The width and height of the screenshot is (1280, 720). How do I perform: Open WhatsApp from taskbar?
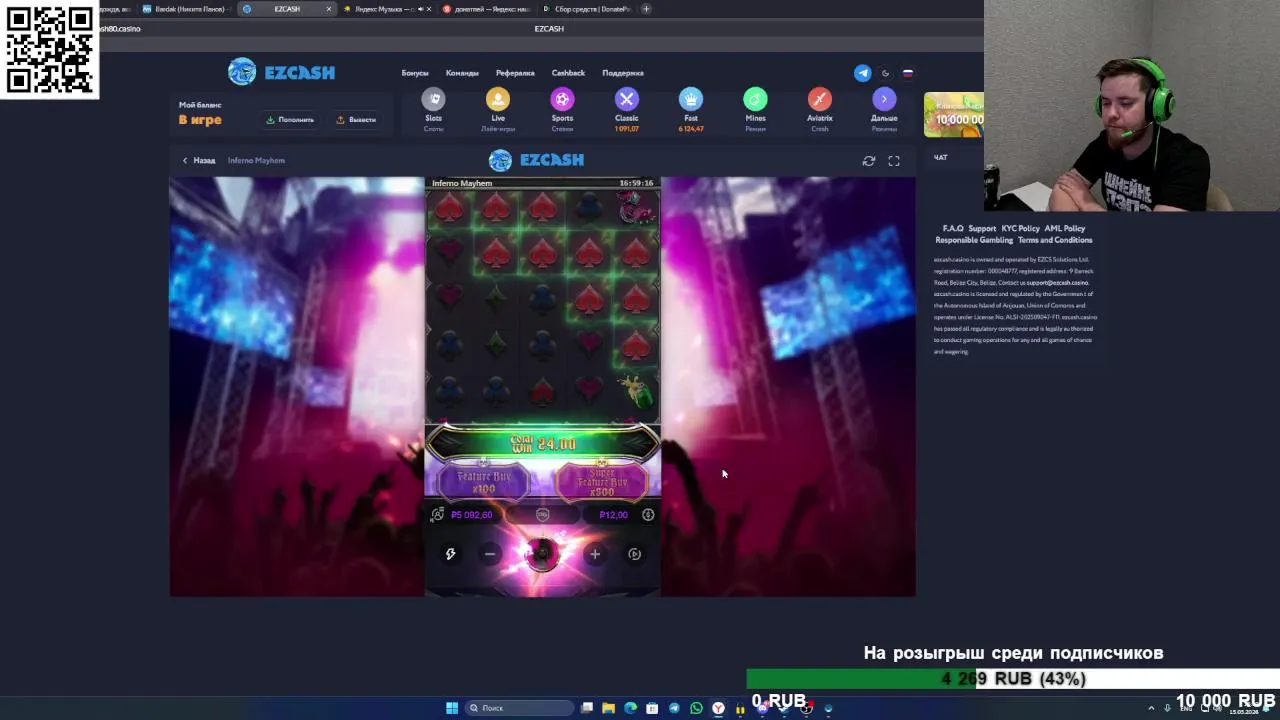tap(696, 708)
